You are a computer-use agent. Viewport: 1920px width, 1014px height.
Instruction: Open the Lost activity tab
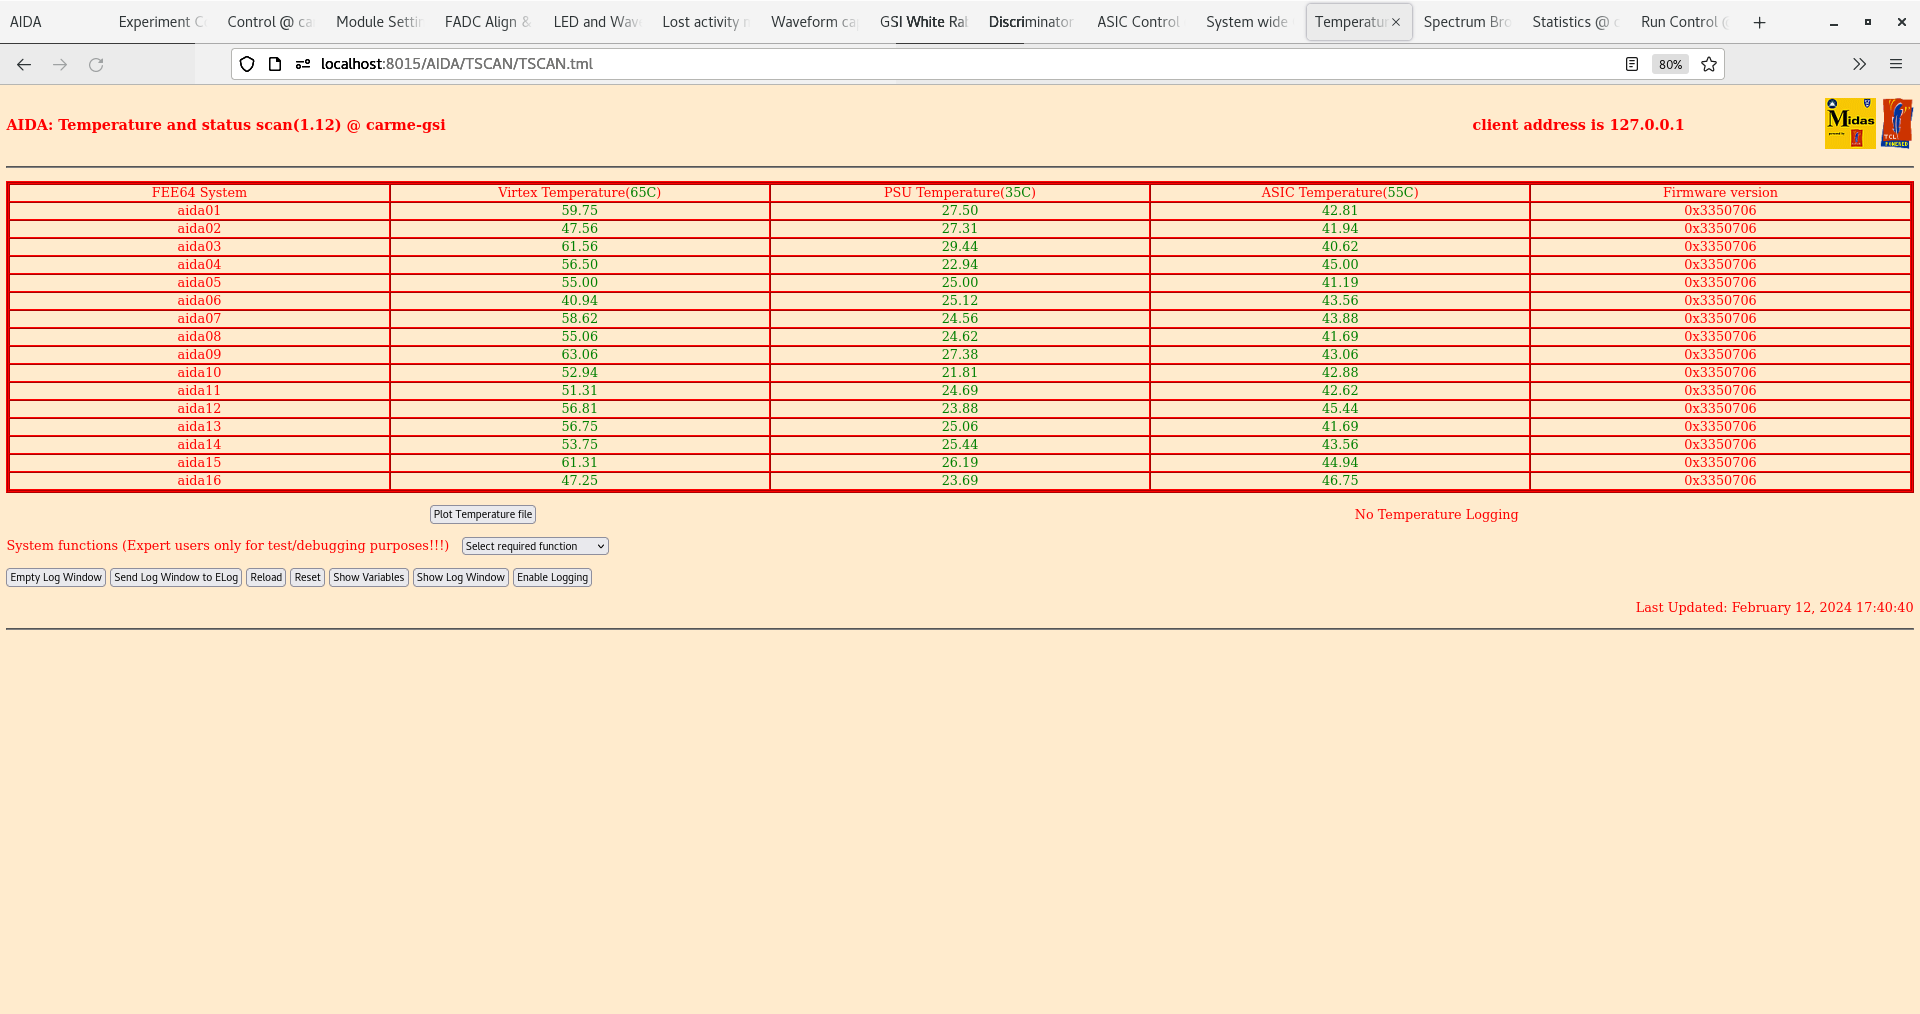[705, 22]
